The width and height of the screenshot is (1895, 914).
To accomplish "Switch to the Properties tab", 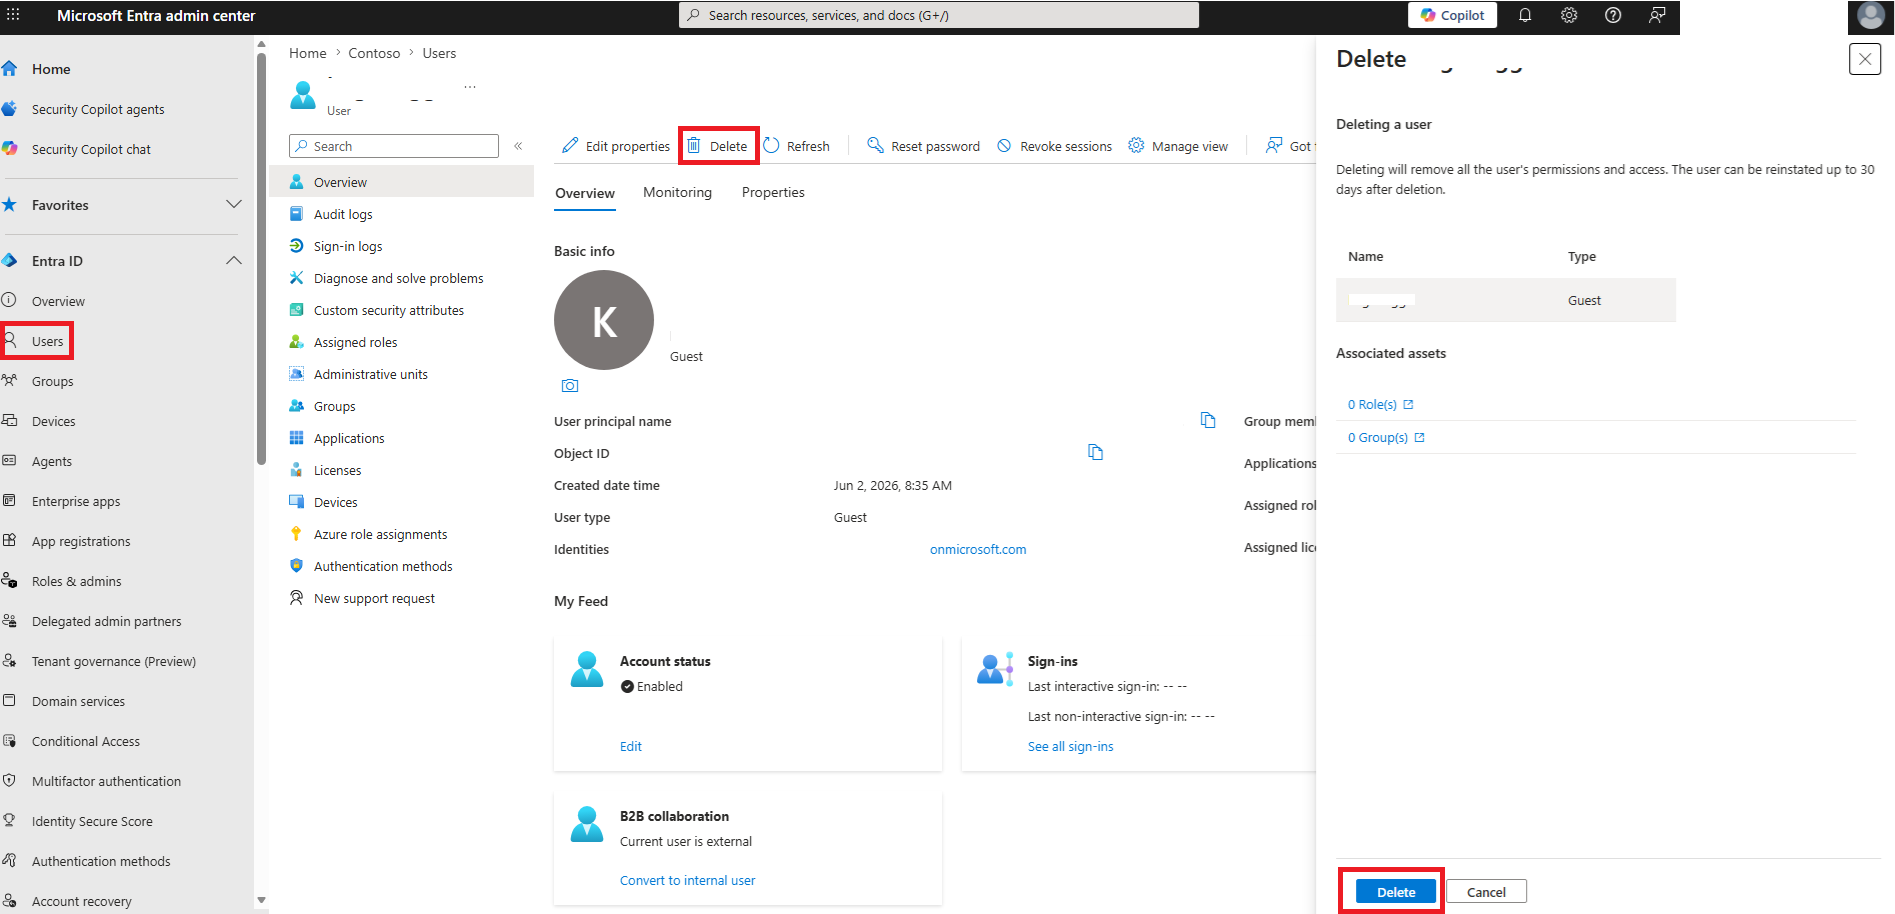I will pos(773,192).
